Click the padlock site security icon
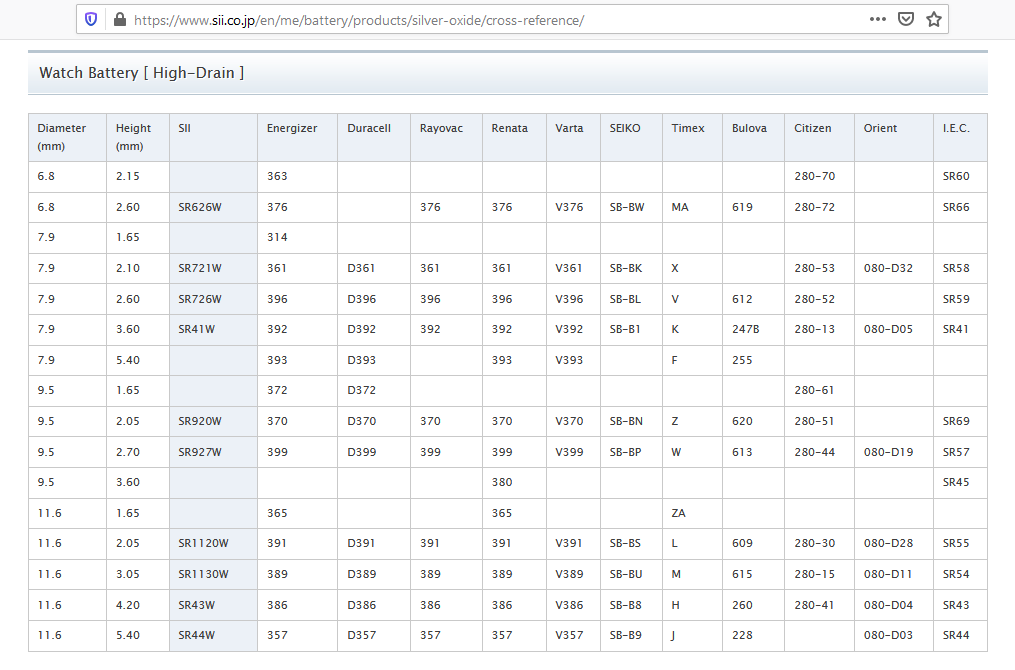 (x=120, y=19)
